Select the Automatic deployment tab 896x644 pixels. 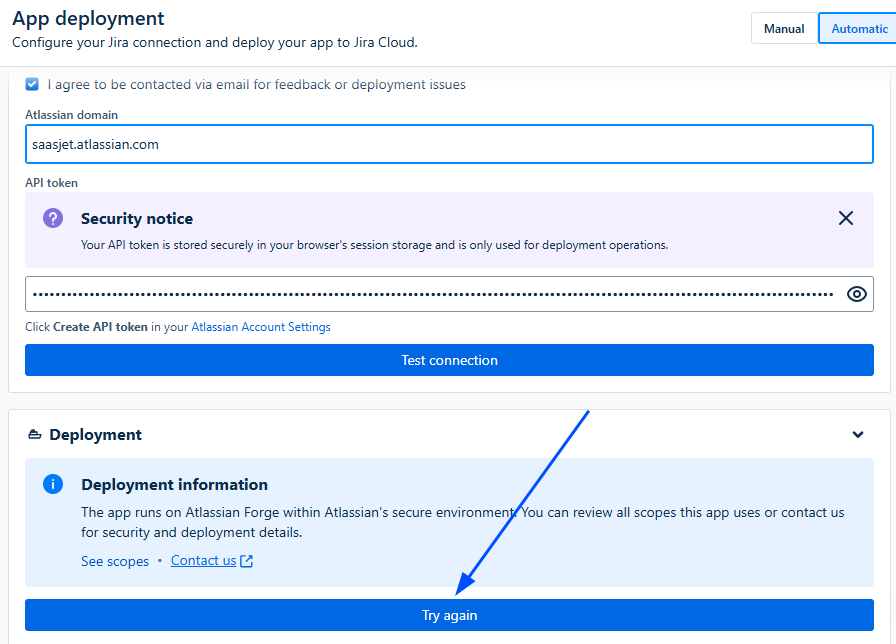click(x=859, y=29)
